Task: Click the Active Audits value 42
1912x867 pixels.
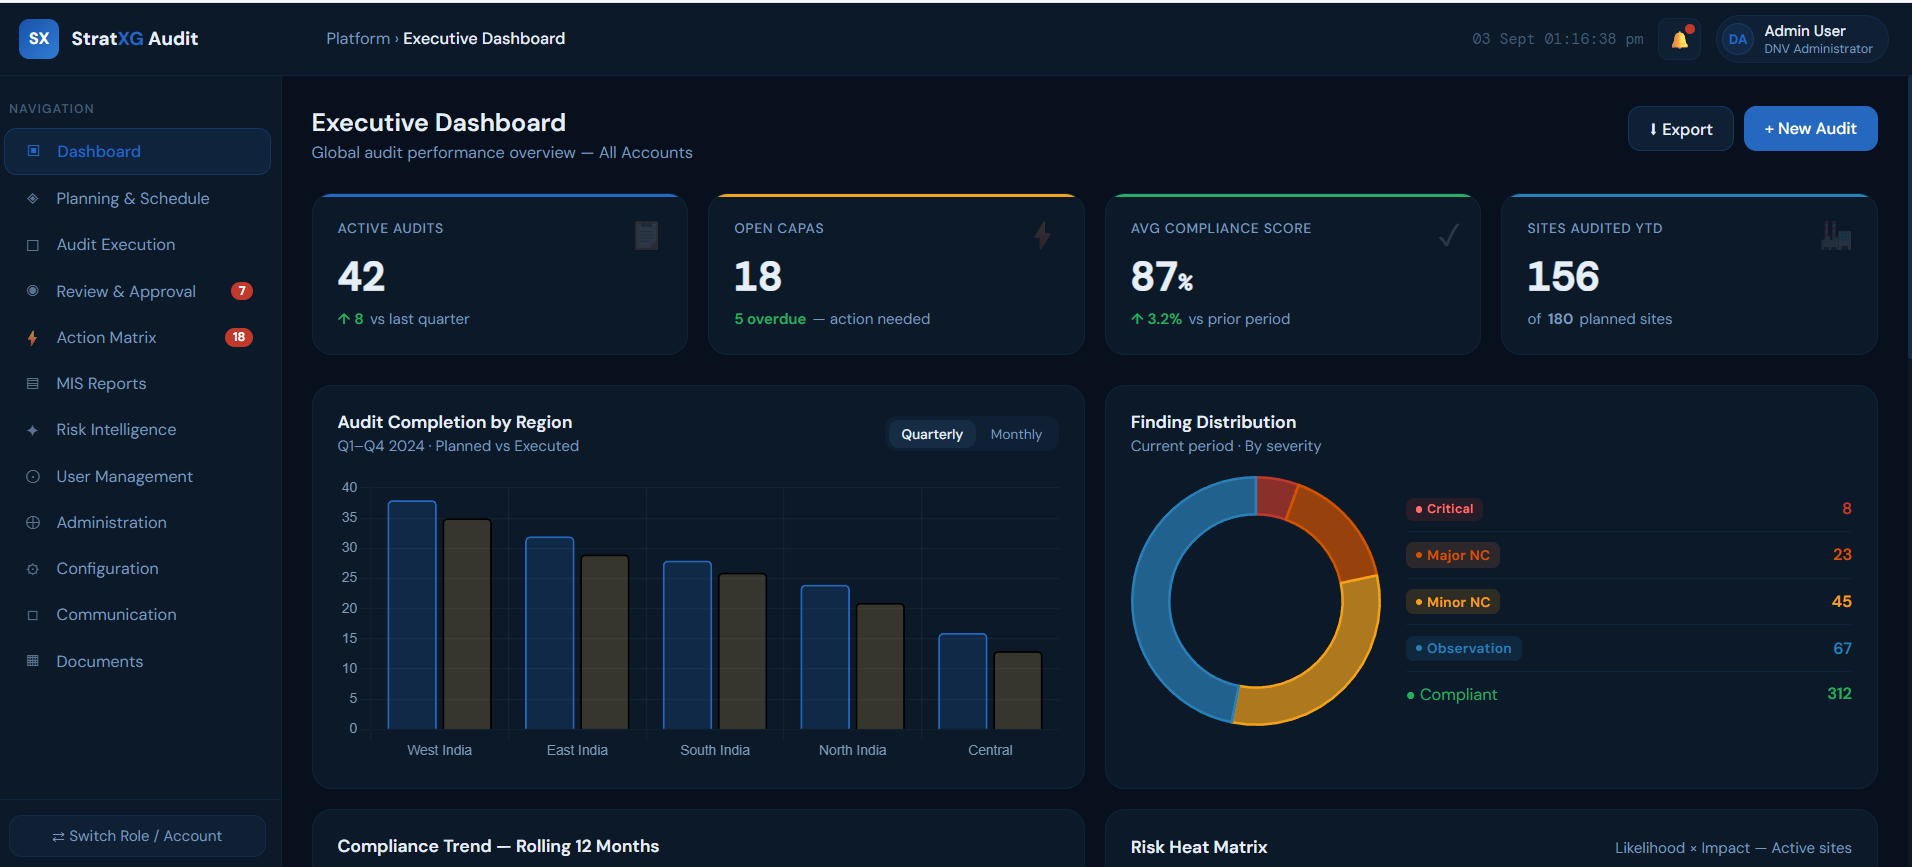Action: click(361, 277)
